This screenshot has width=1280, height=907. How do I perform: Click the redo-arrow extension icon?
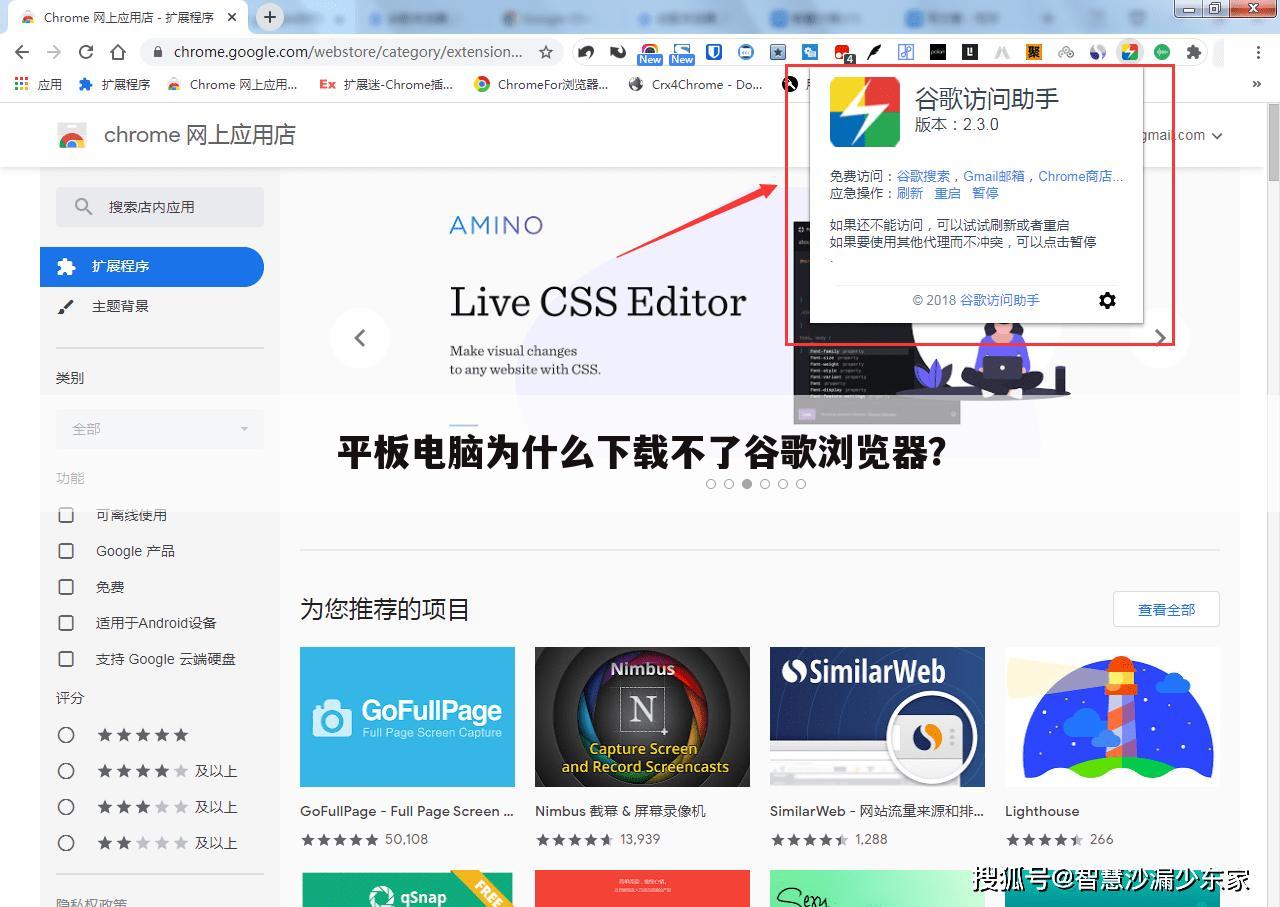pos(618,52)
